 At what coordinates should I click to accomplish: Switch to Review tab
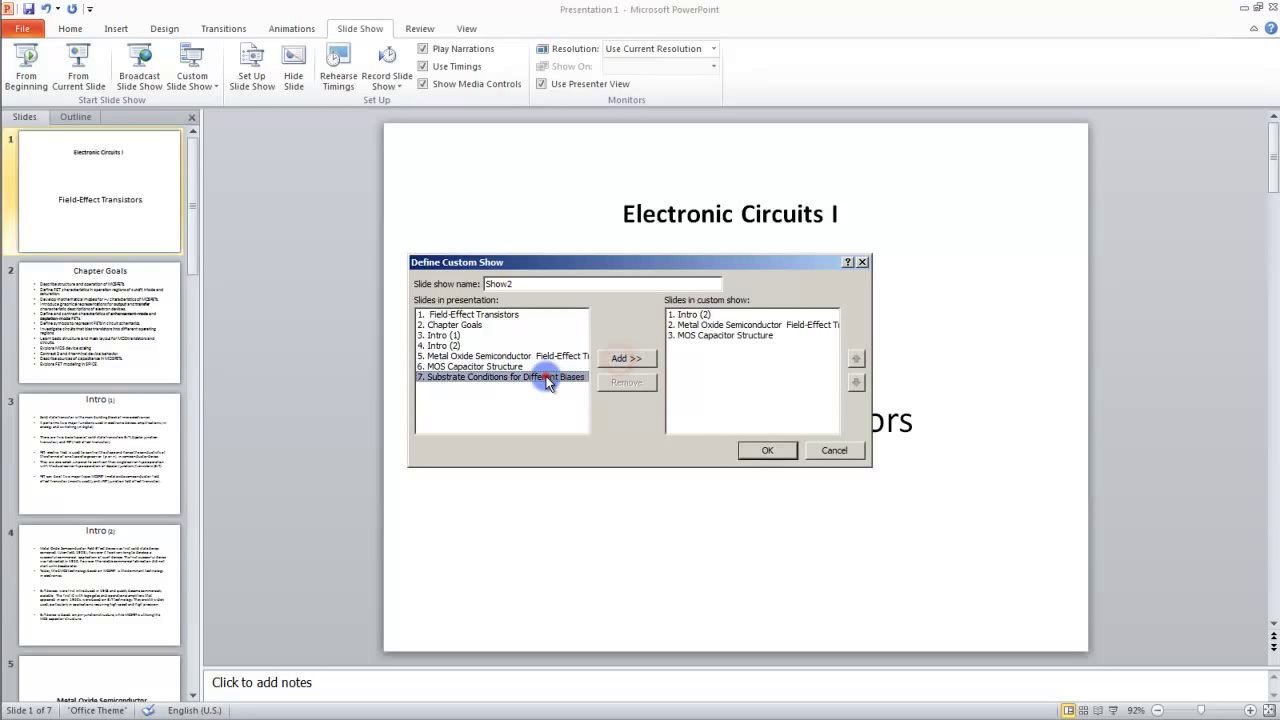point(419,29)
